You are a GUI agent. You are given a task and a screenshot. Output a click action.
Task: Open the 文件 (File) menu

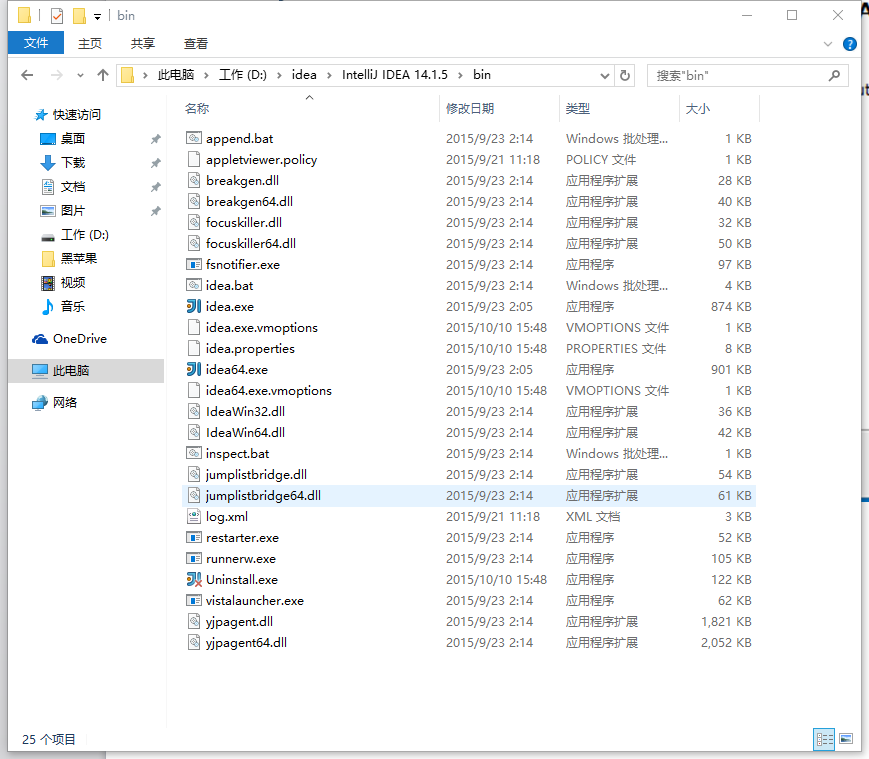(x=36, y=43)
